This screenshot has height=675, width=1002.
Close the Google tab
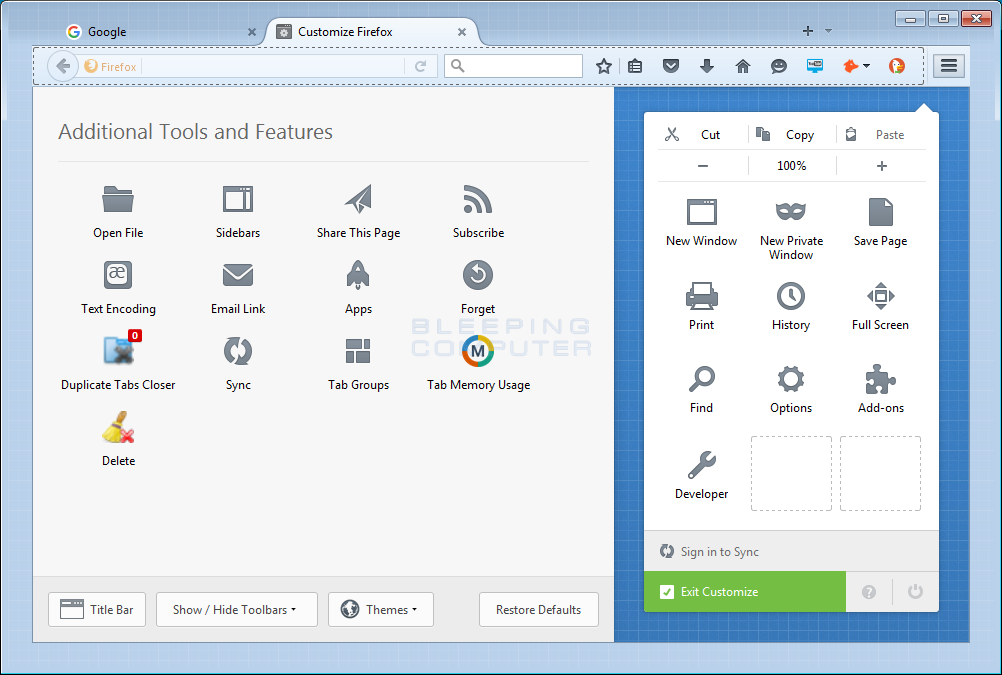(252, 32)
